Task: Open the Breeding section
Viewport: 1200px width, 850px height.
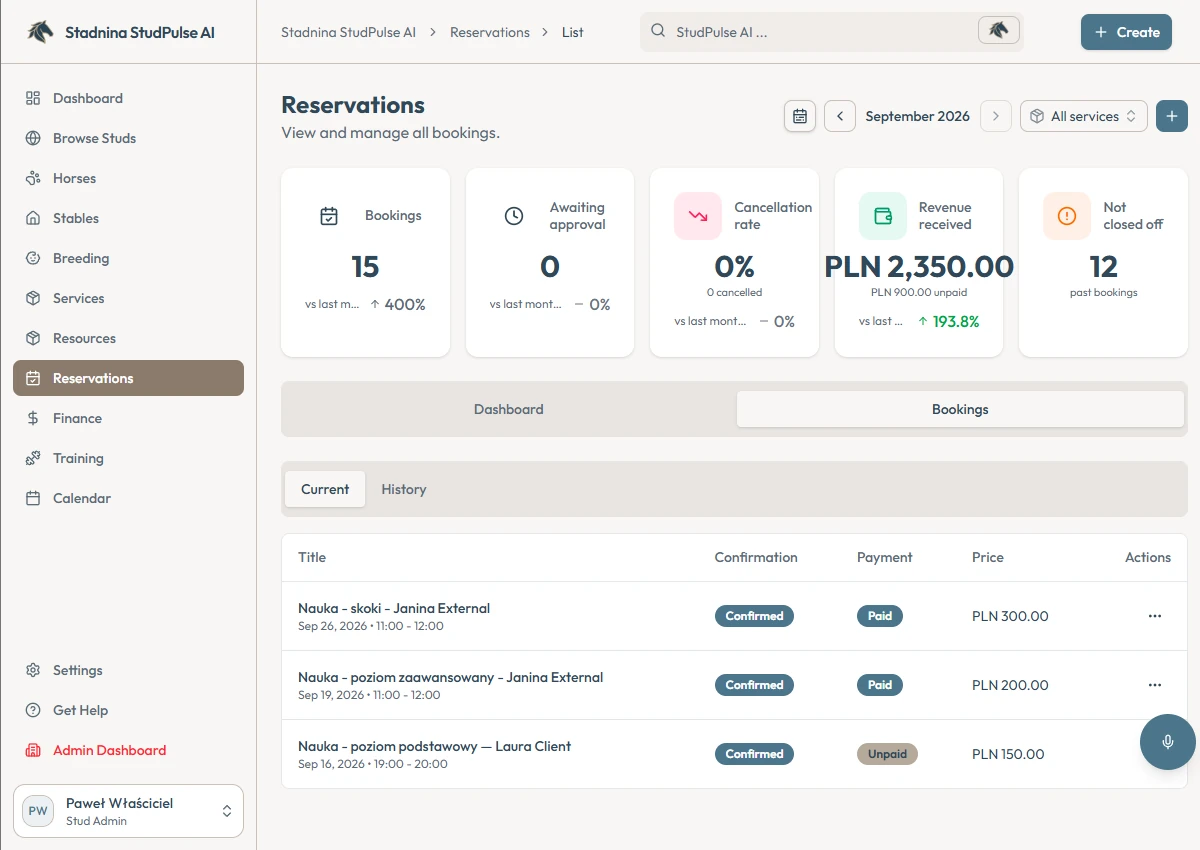Action: click(128, 258)
